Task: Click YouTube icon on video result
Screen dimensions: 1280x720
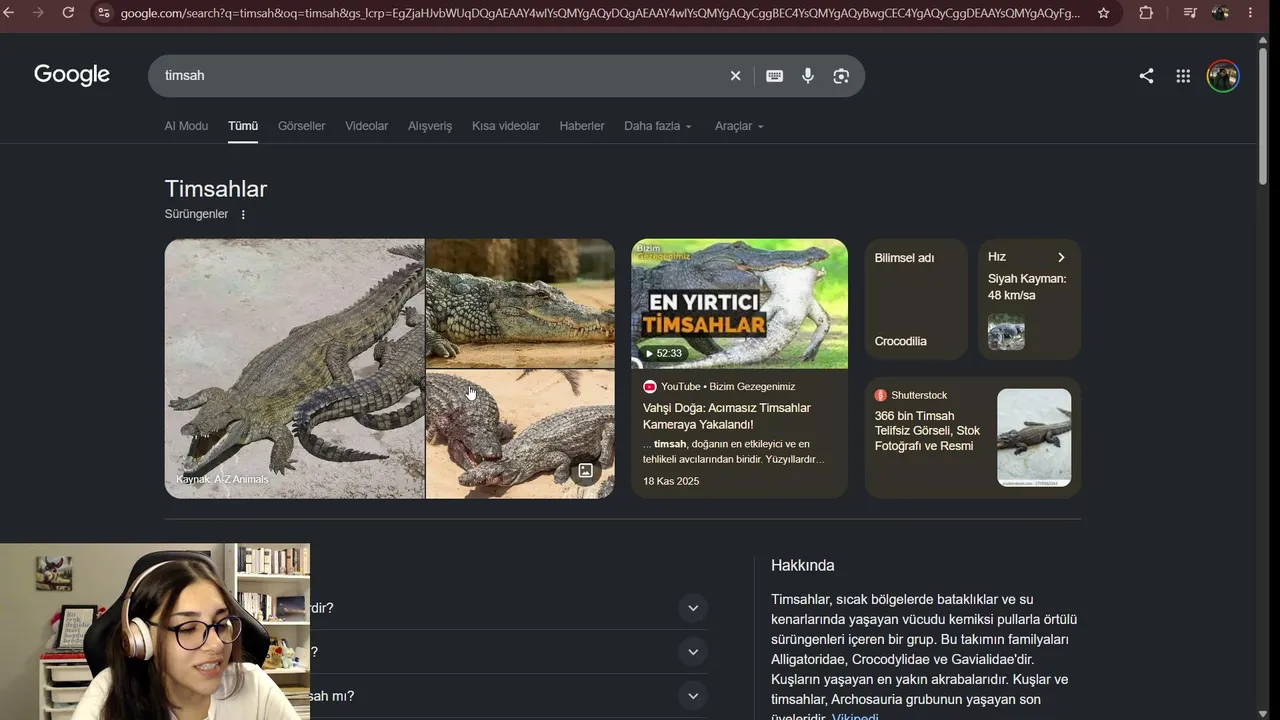Action: (650, 386)
